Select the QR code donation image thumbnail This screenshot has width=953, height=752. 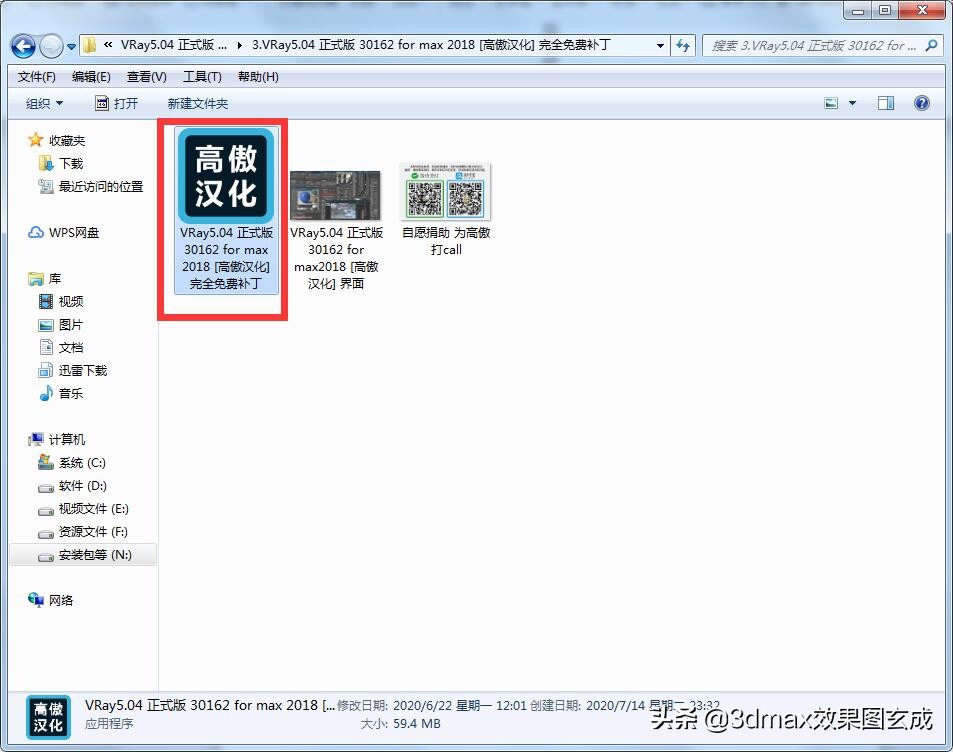(446, 191)
